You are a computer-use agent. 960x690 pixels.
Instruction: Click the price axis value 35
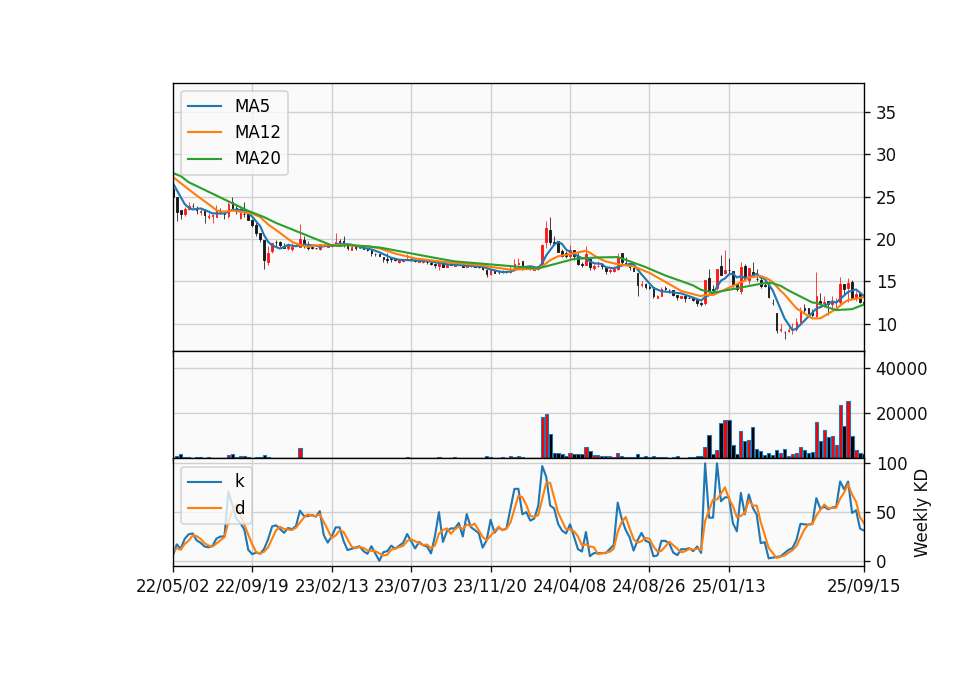point(886,113)
